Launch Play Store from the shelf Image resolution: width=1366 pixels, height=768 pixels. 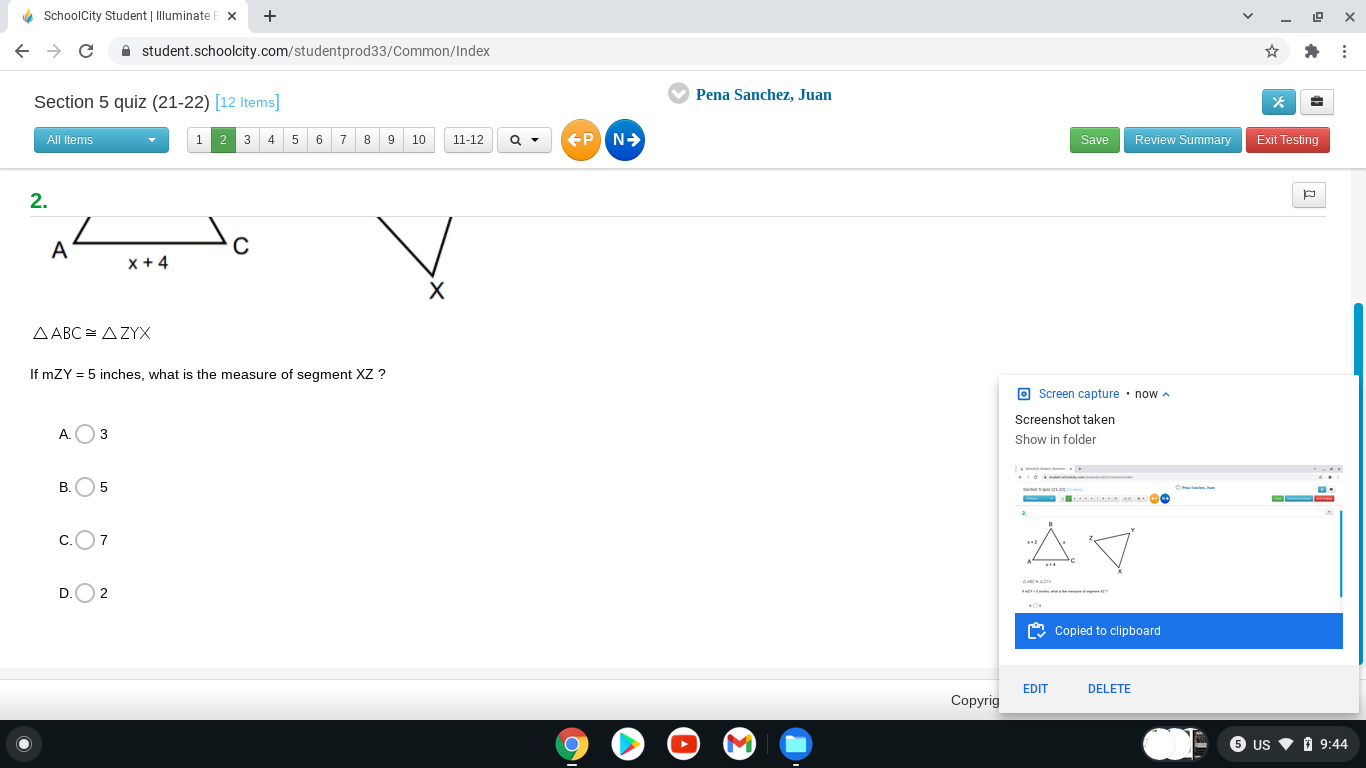(628, 744)
